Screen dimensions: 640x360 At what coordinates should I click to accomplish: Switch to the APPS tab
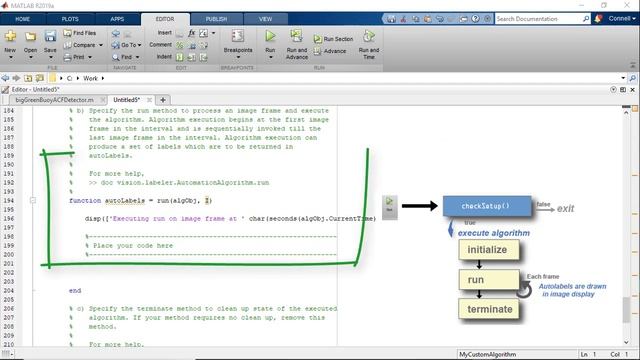(x=117, y=19)
